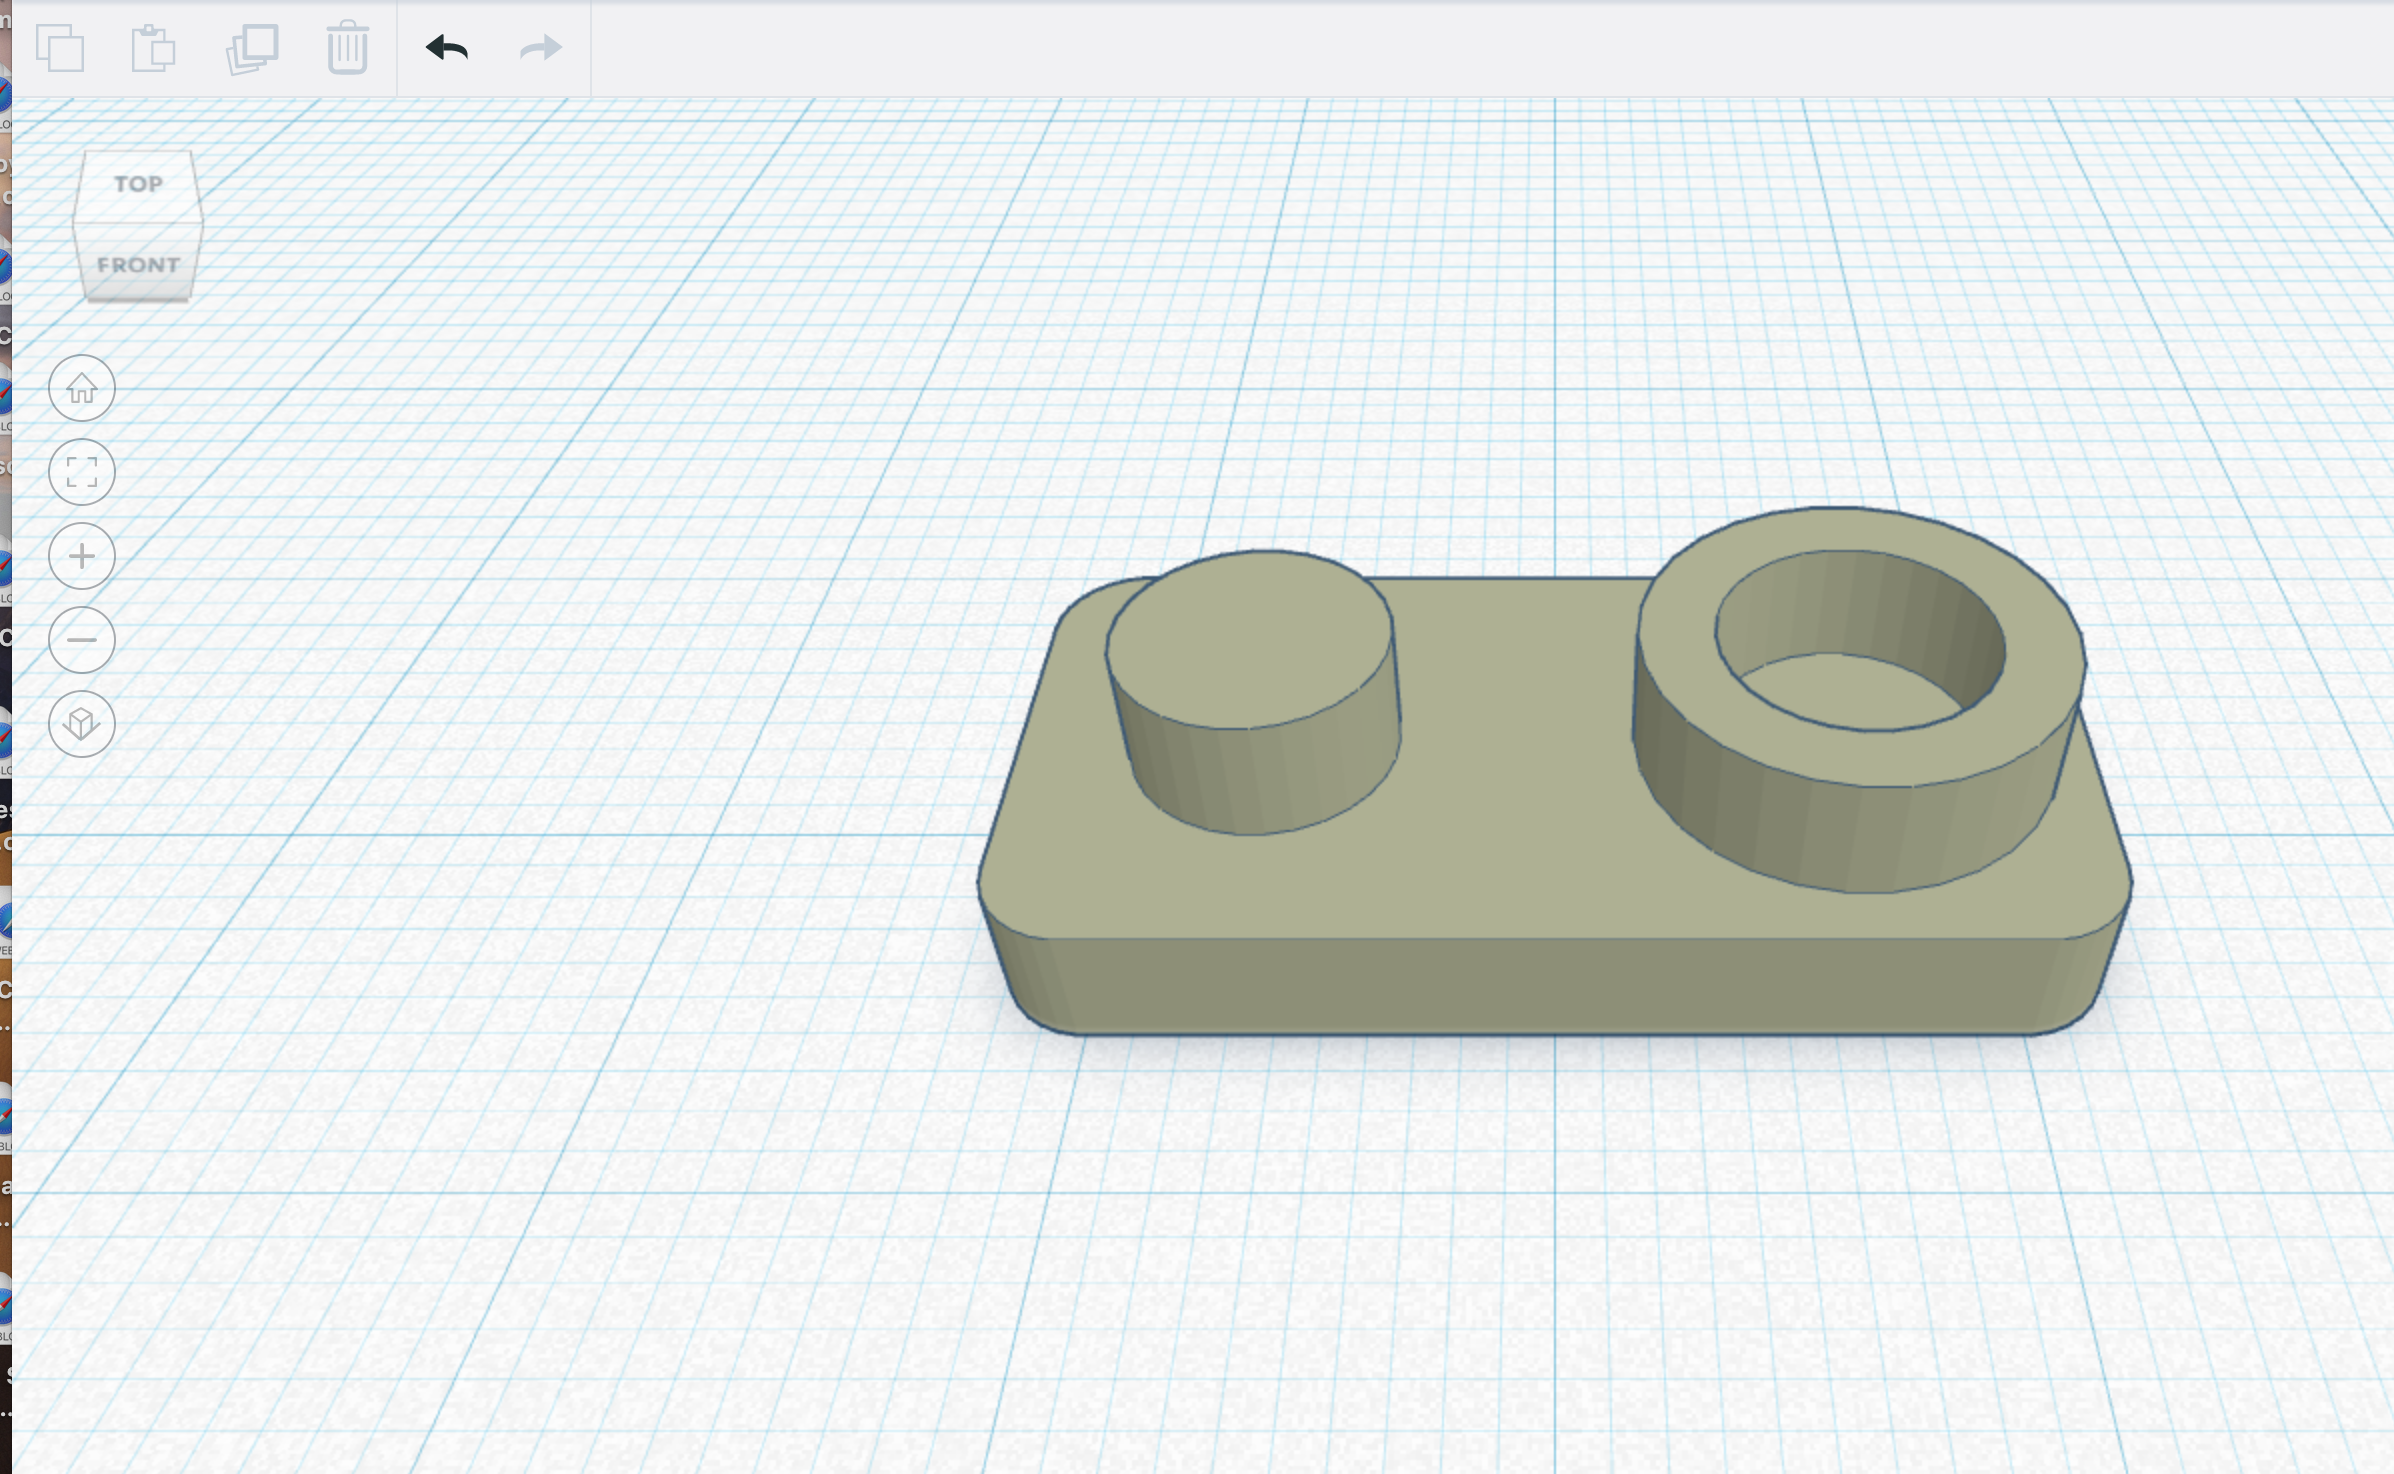The height and width of the screenshot is (1474, 2394).
Task: Click the Home view icon
Action: click(x=81, y=389)
